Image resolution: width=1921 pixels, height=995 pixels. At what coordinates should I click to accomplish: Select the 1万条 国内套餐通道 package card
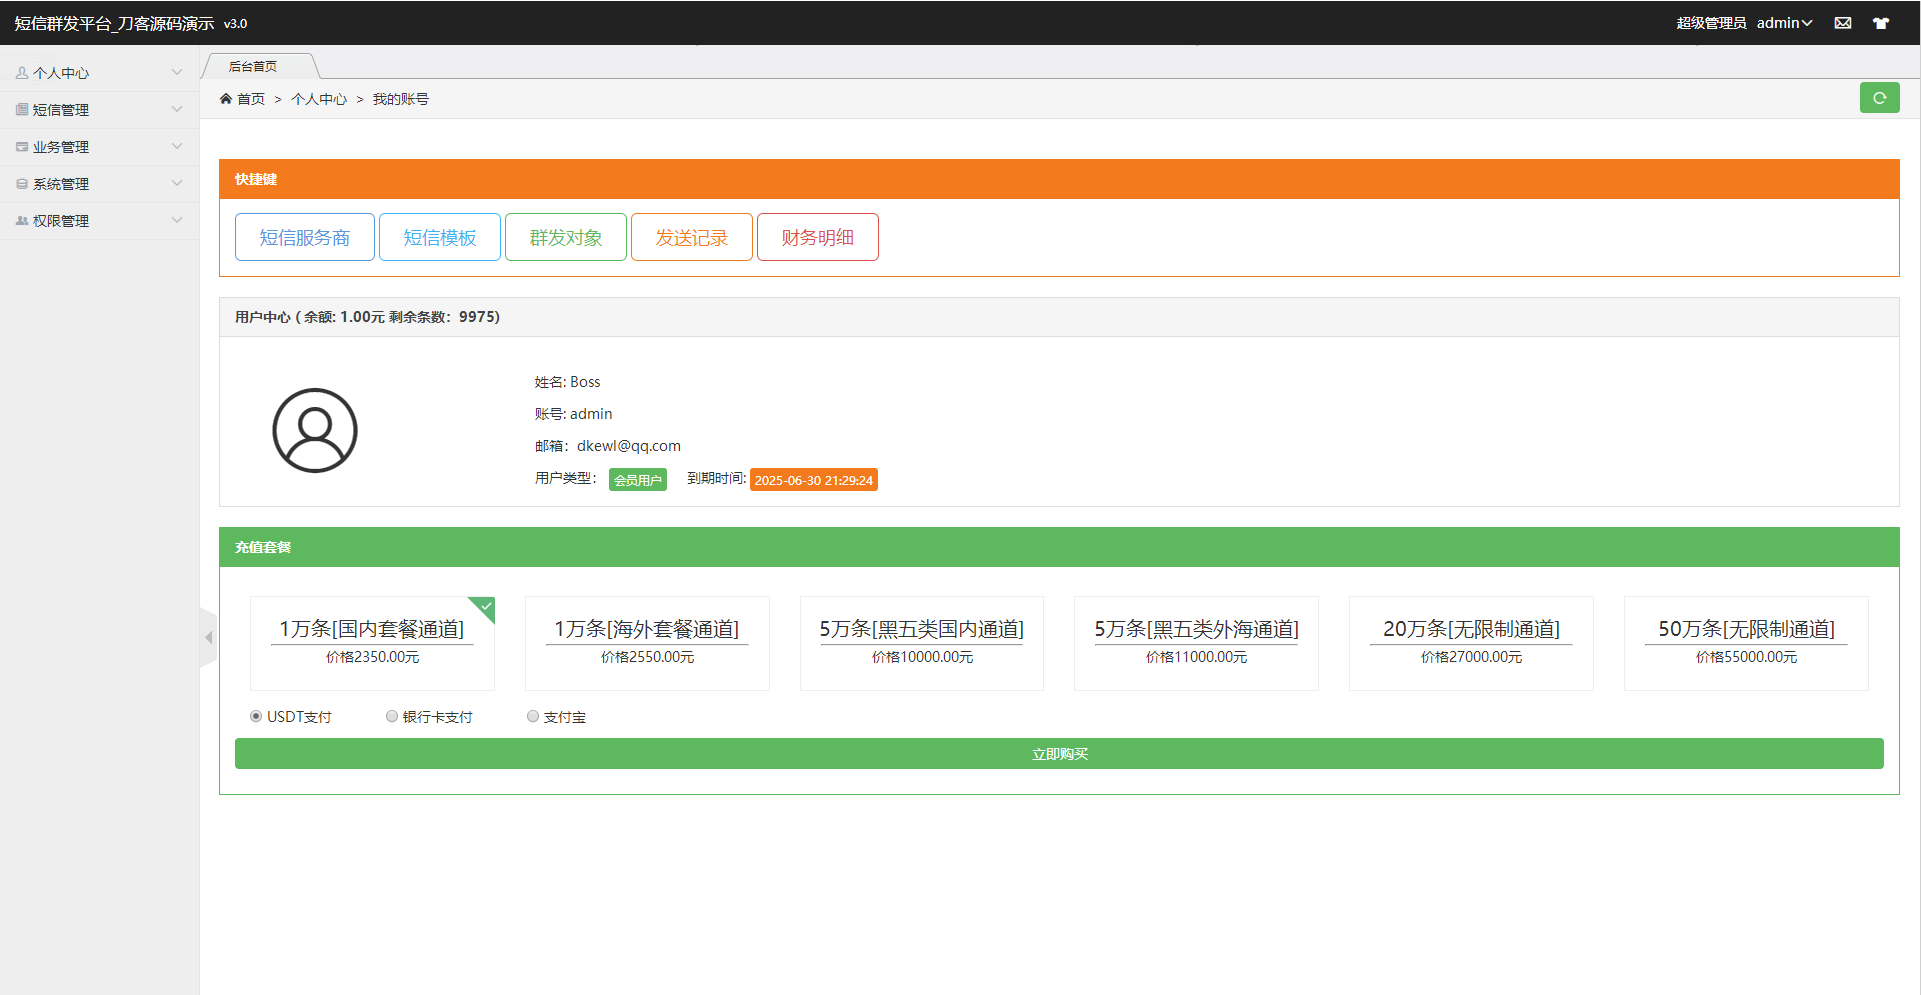pos(371,643)
